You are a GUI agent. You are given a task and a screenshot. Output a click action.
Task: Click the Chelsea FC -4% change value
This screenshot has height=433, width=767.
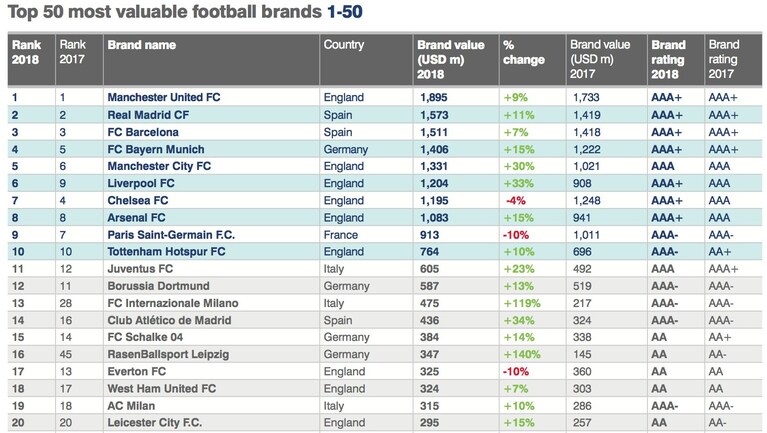pos(516,201)
